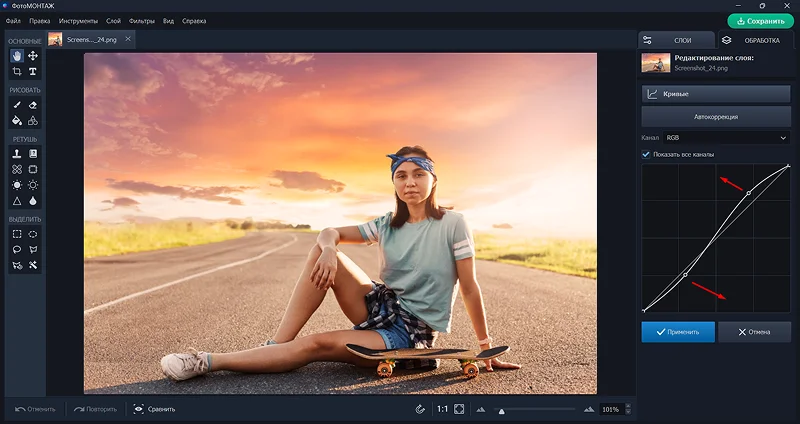Select the Elliptical selection tool
The image size is (800, 424).
[x=33, y=234]
